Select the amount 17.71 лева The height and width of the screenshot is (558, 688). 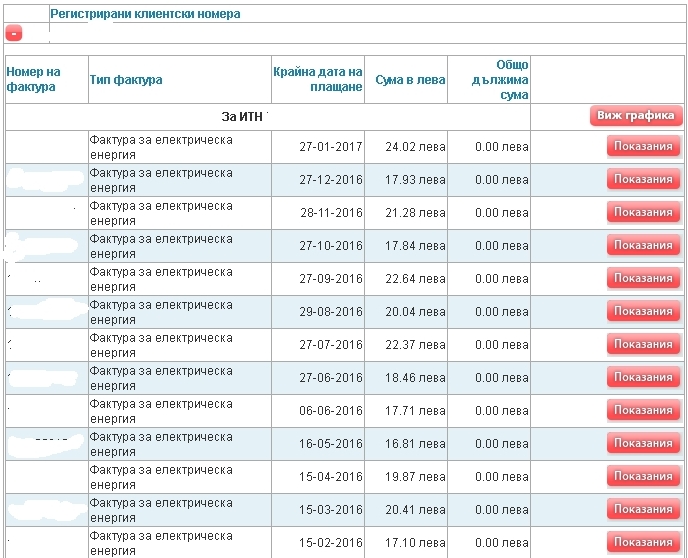(416, 411)
